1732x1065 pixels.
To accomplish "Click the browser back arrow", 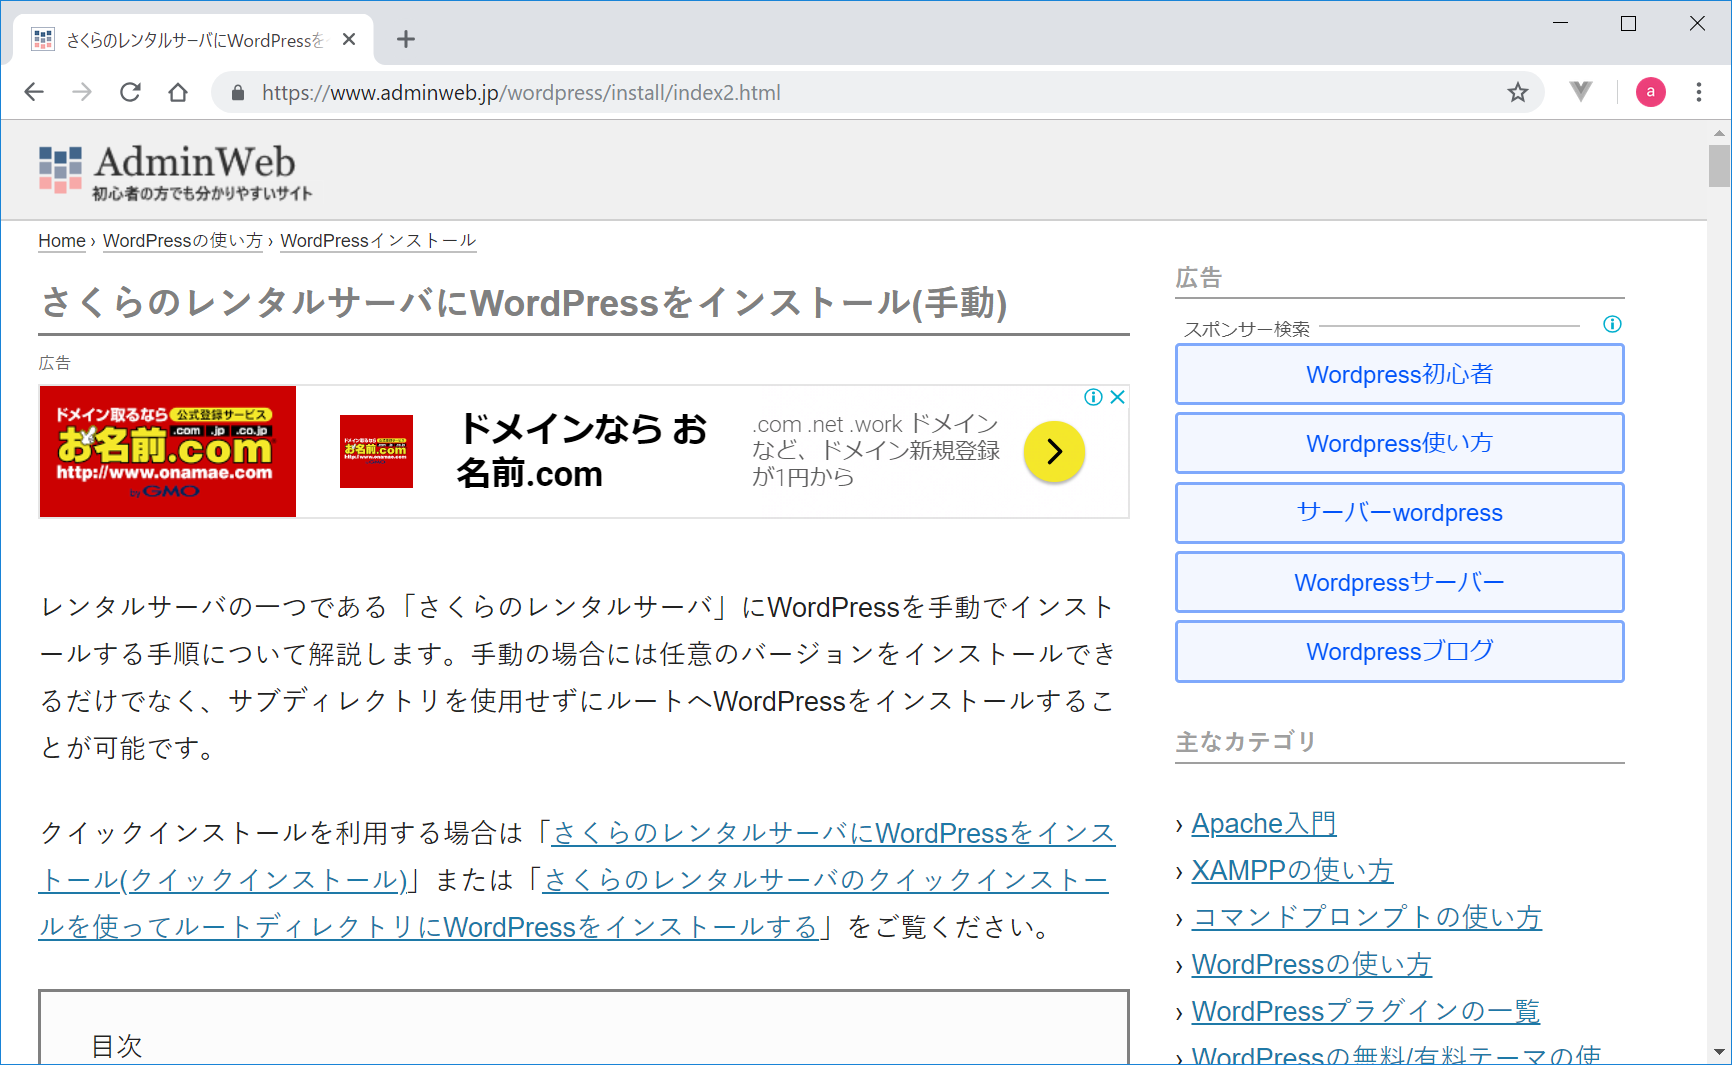I will click(34, 93).
